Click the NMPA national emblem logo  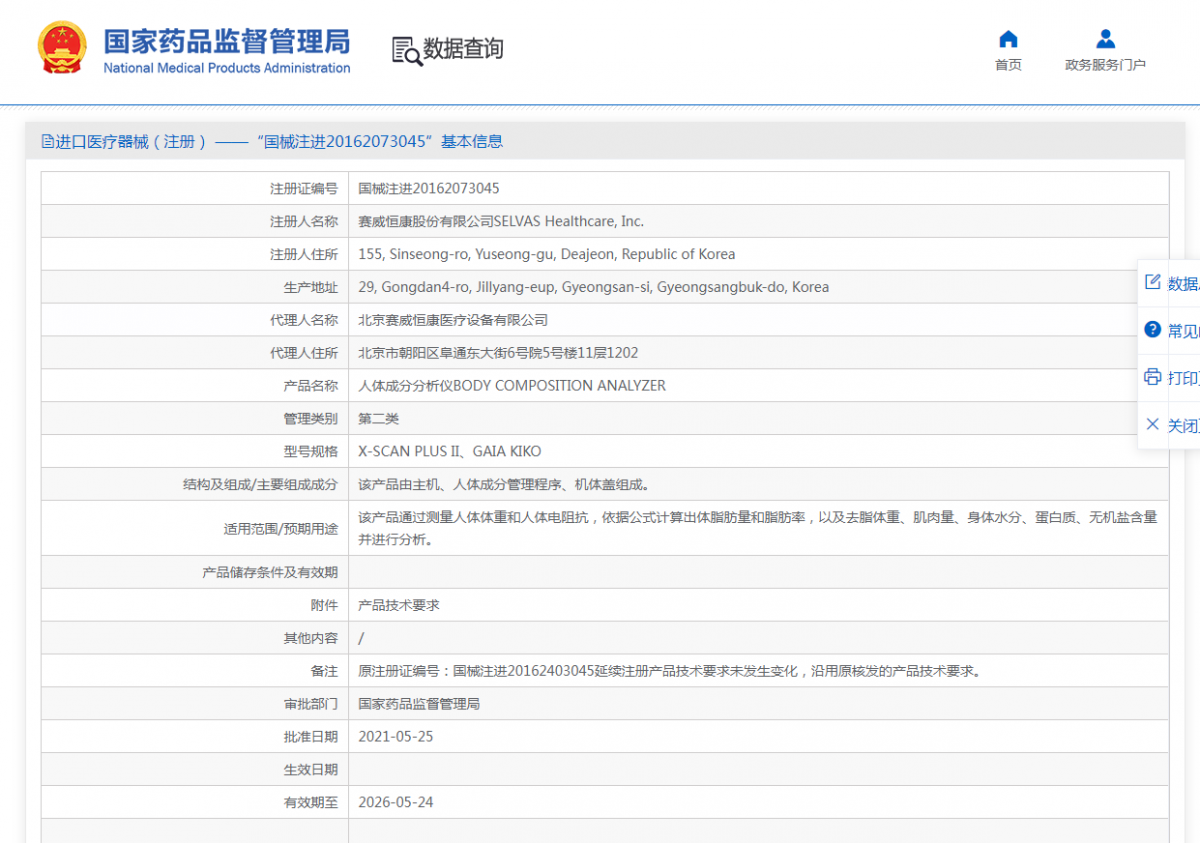coord(62,47)
